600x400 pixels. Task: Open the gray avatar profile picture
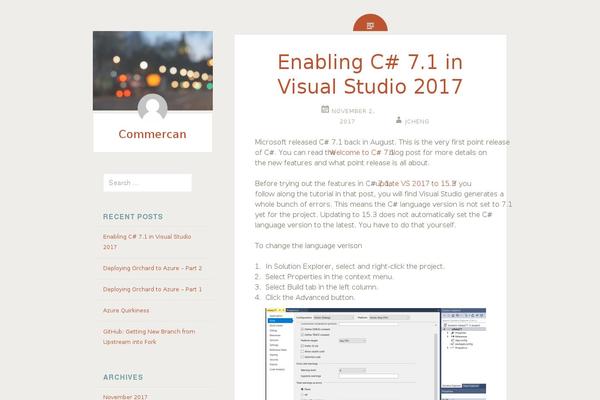point(152,108)
